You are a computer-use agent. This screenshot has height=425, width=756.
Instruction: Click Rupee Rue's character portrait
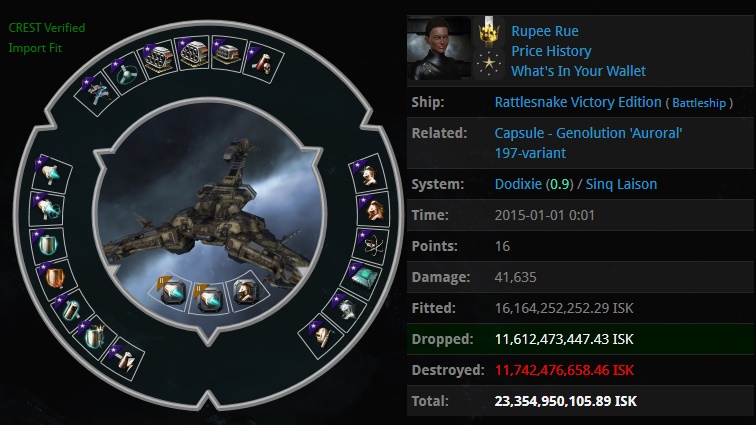[439, 47]
